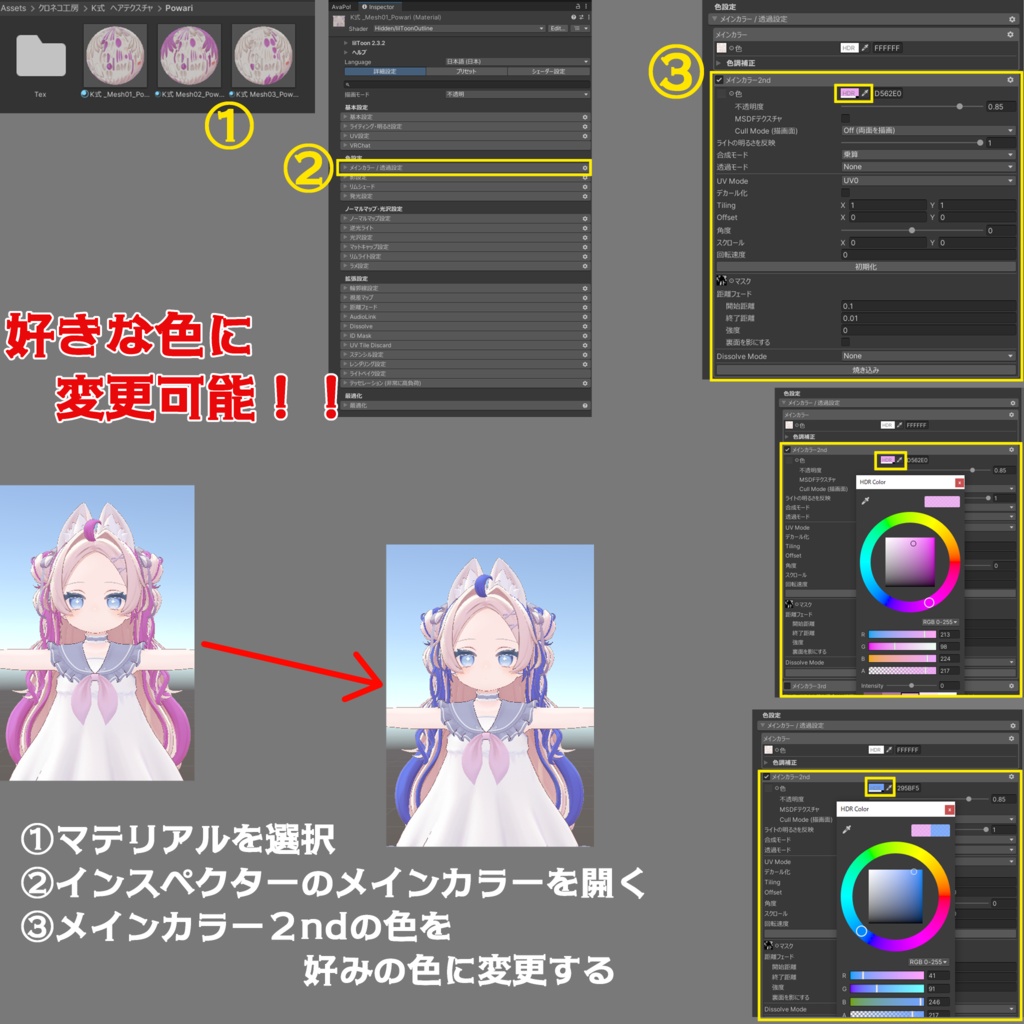The width and height of the screenshot is (1024, 1024).
Task: Open gear menu on the ID Mask row
Action: 585,336
